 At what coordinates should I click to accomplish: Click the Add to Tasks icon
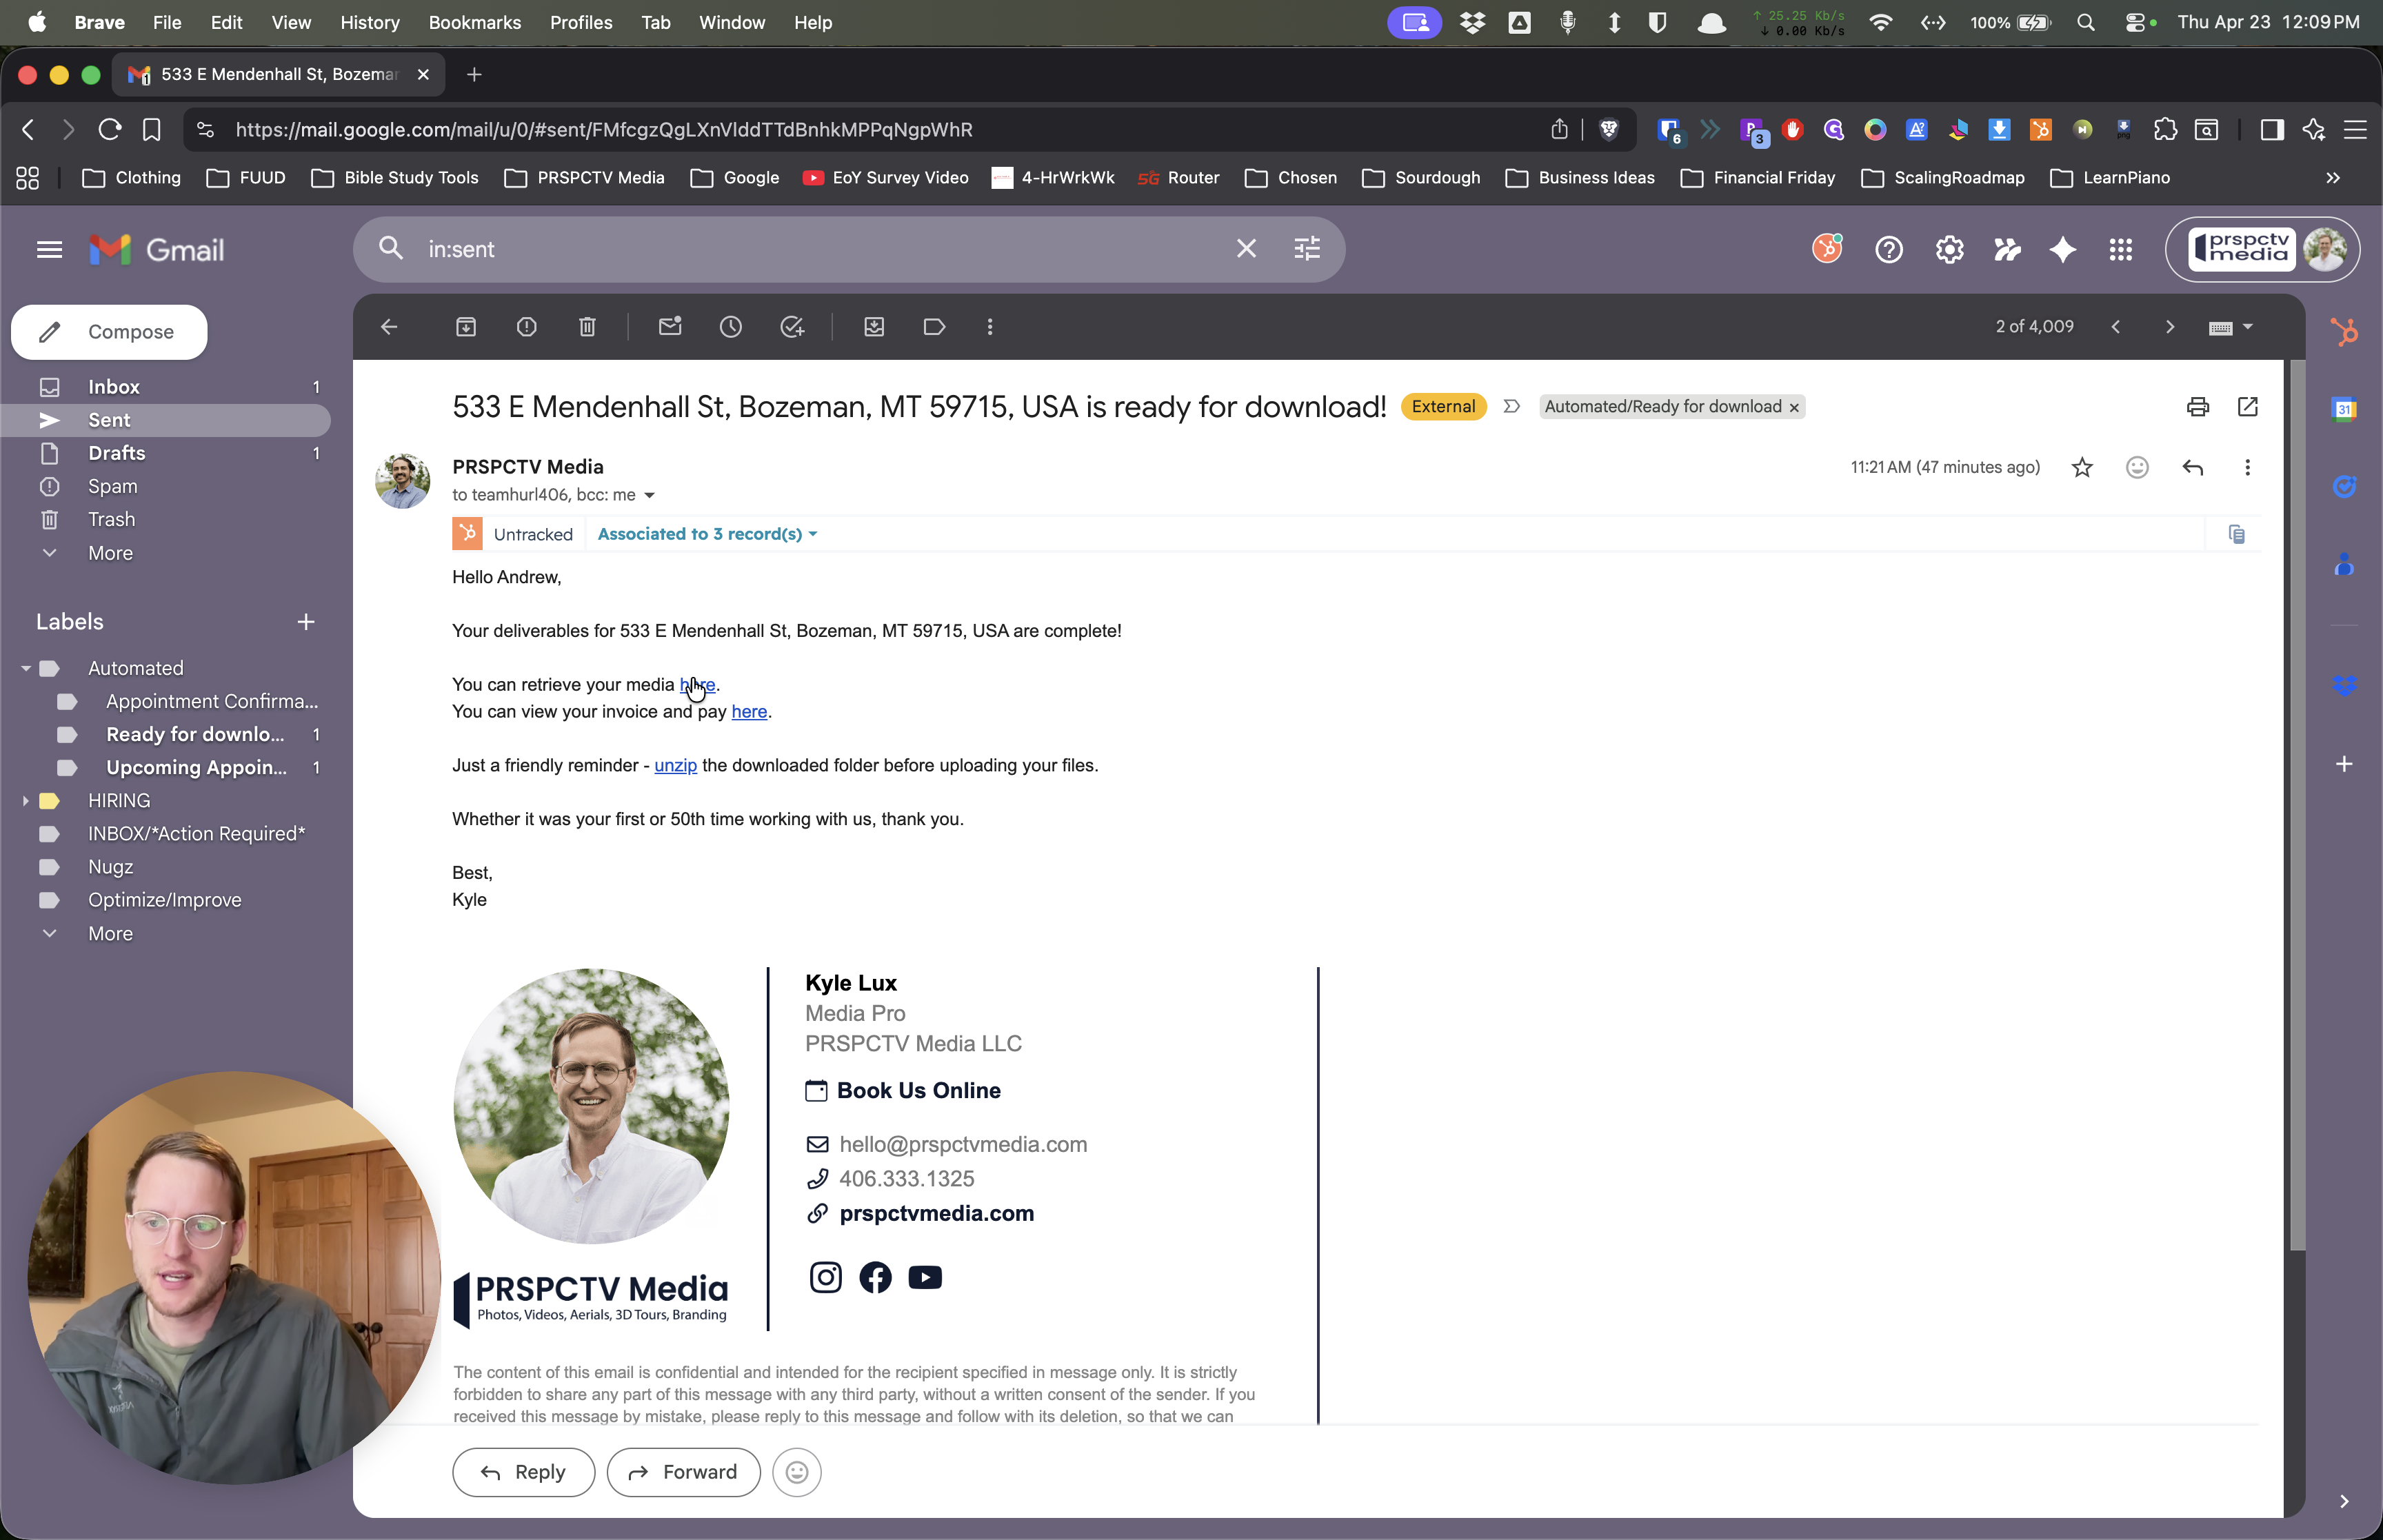792,327
